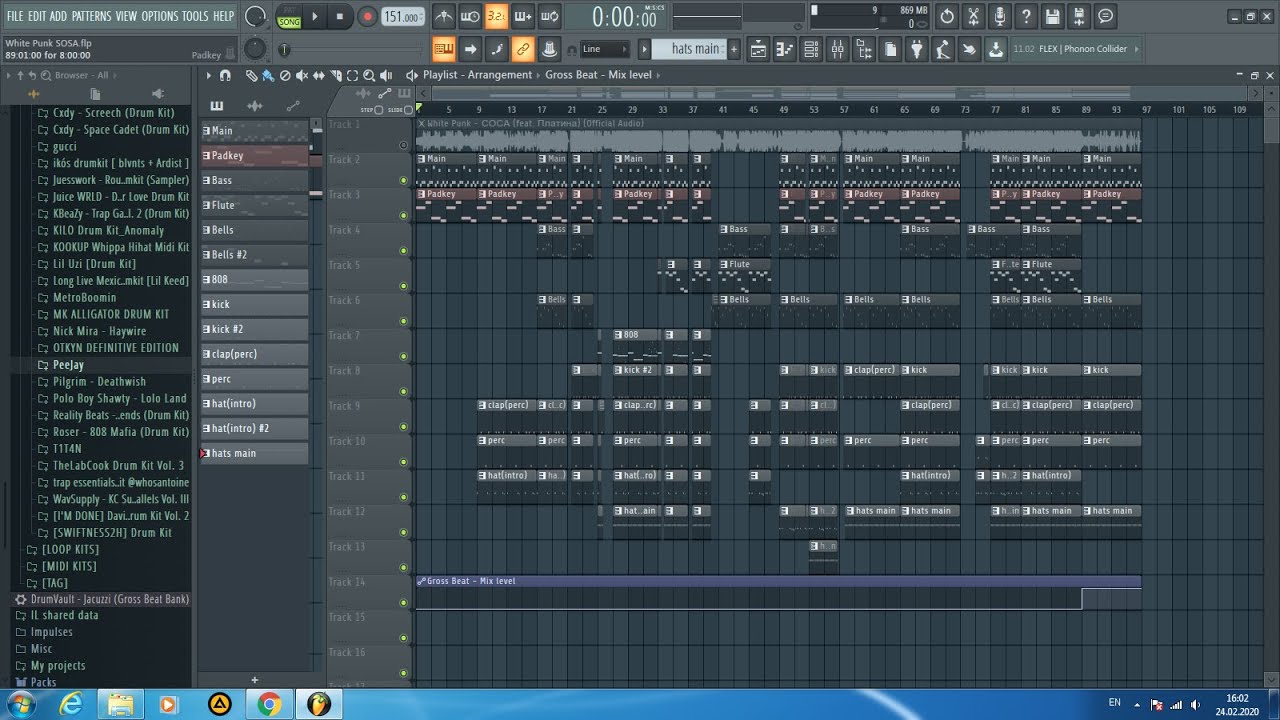This screenshot has height=720, width=1280.
Task: Toggle the metronome icon
Action: pos(444,16)
